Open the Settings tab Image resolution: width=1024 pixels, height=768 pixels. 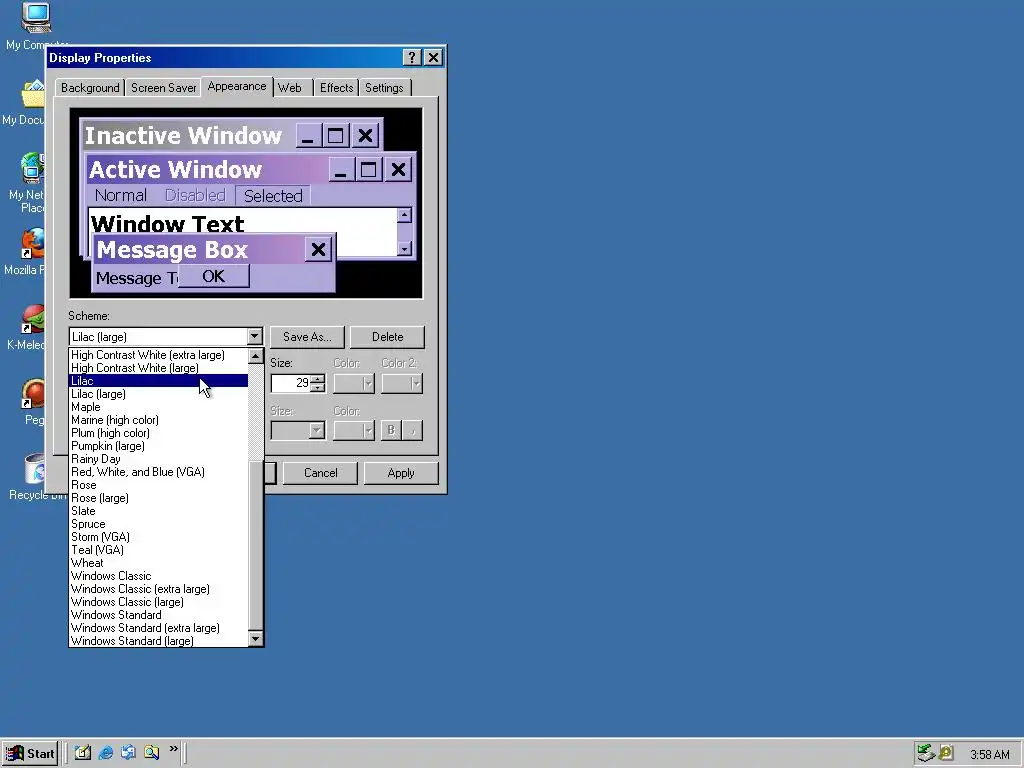point(384,88)
